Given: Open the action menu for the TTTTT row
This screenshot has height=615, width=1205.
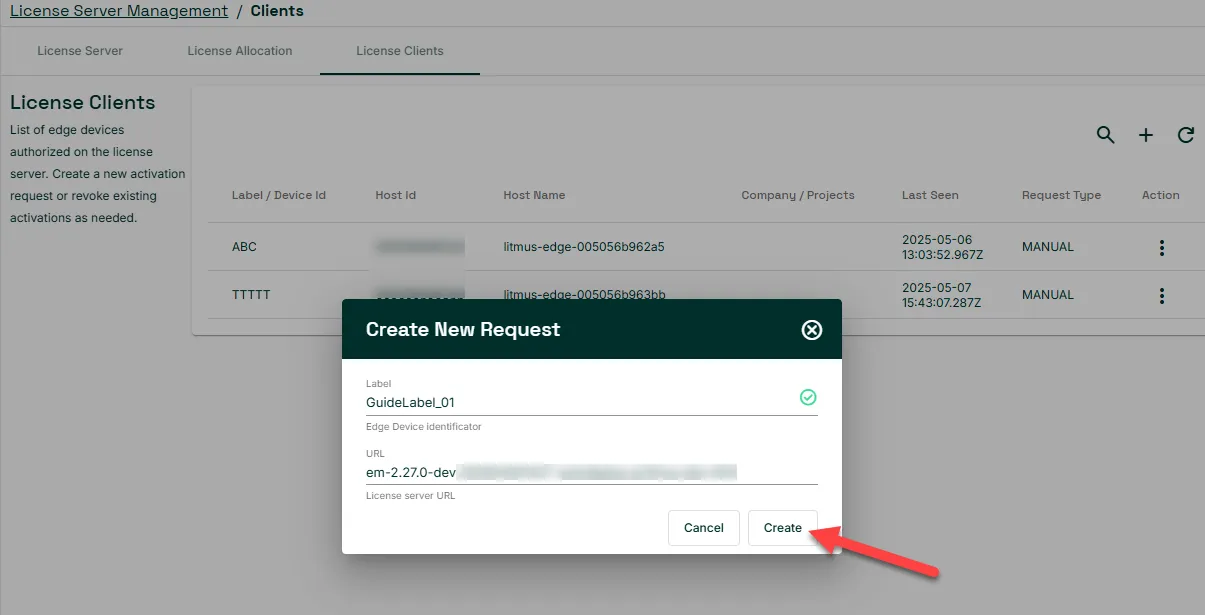Looking at the screenshot, I should click(1161, 295).
